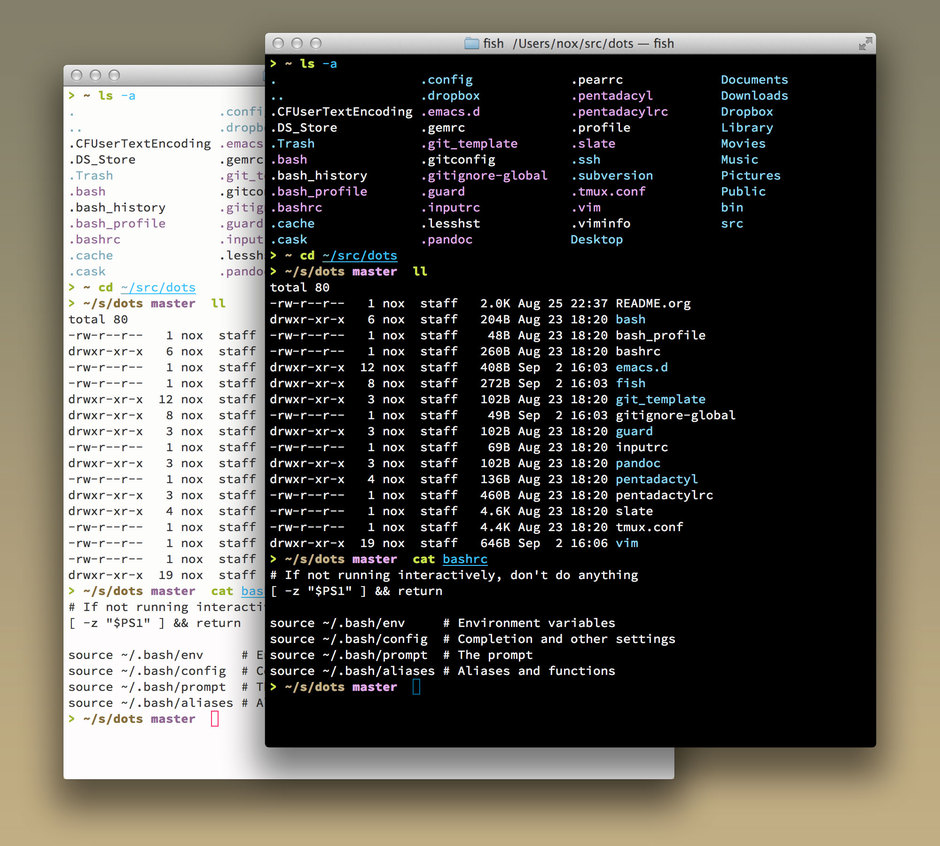Click 'source ~/.bash/env' line in dark terminal

338,624
